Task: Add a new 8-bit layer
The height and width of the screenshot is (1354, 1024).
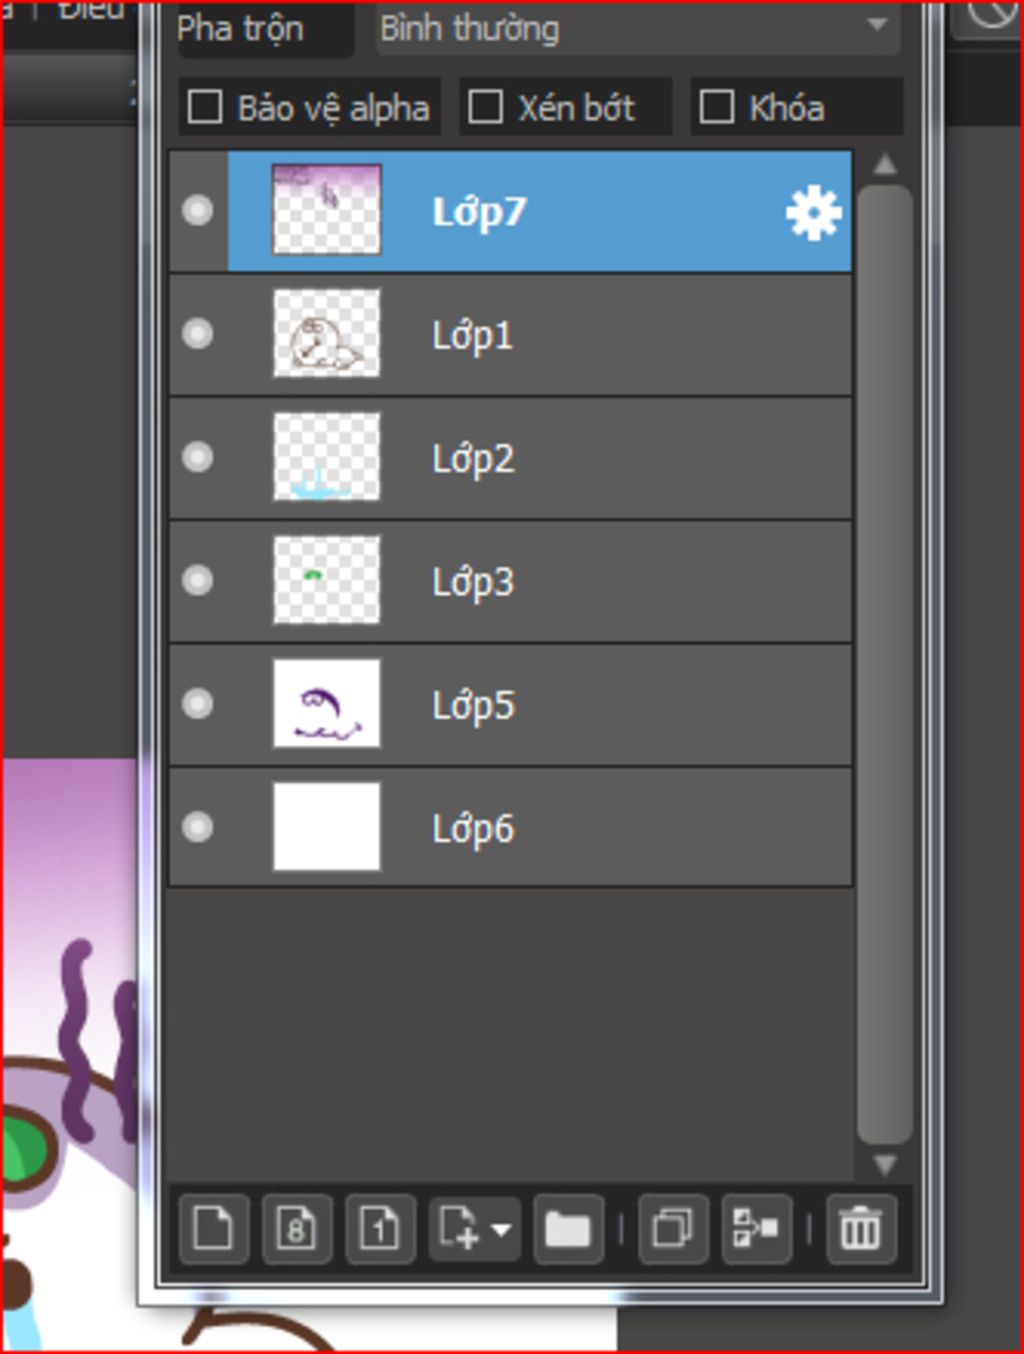Action: 296,1229
